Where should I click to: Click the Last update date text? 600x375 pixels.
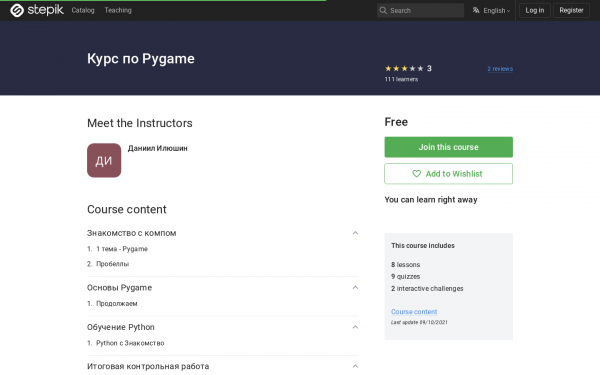pyautogui.click(x=419, y=322)
